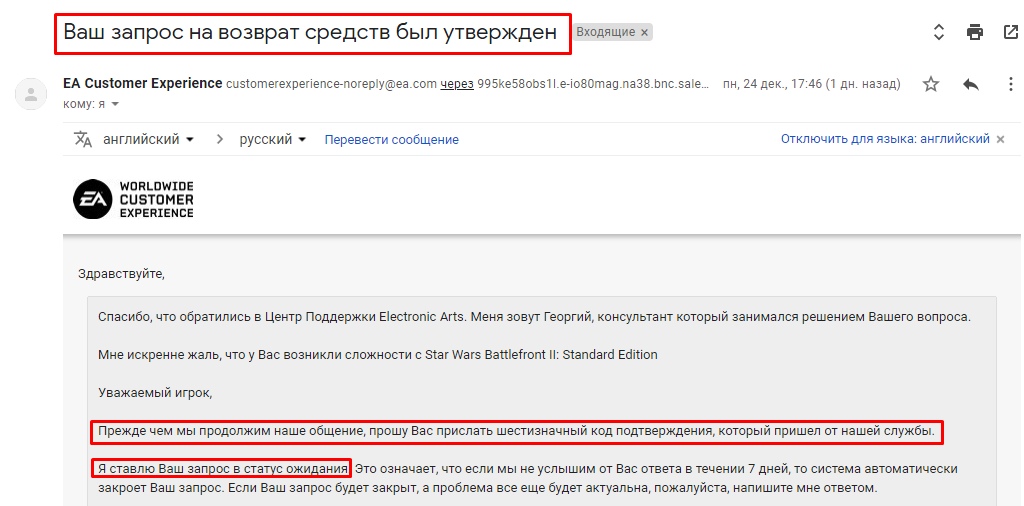
Task: Open the more options three-dot menu
Action: point(1008,84)
